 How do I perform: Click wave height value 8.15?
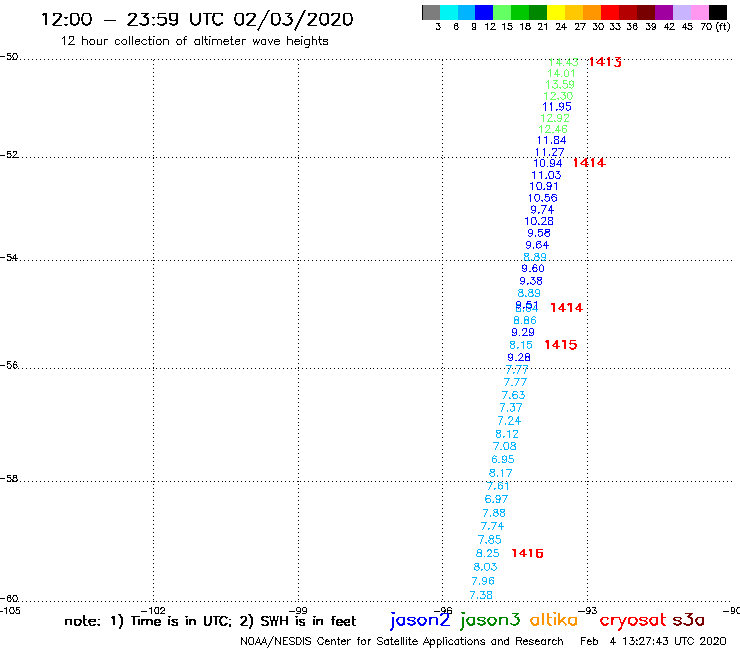(521, 345)
